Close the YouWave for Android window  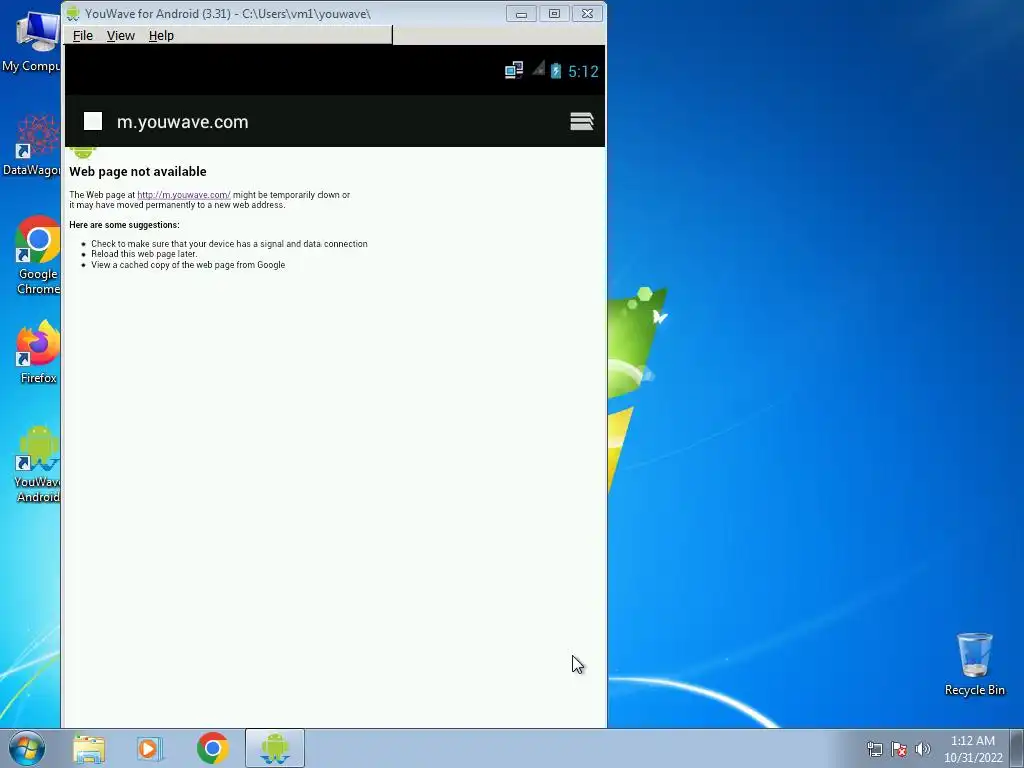[587, 14]
